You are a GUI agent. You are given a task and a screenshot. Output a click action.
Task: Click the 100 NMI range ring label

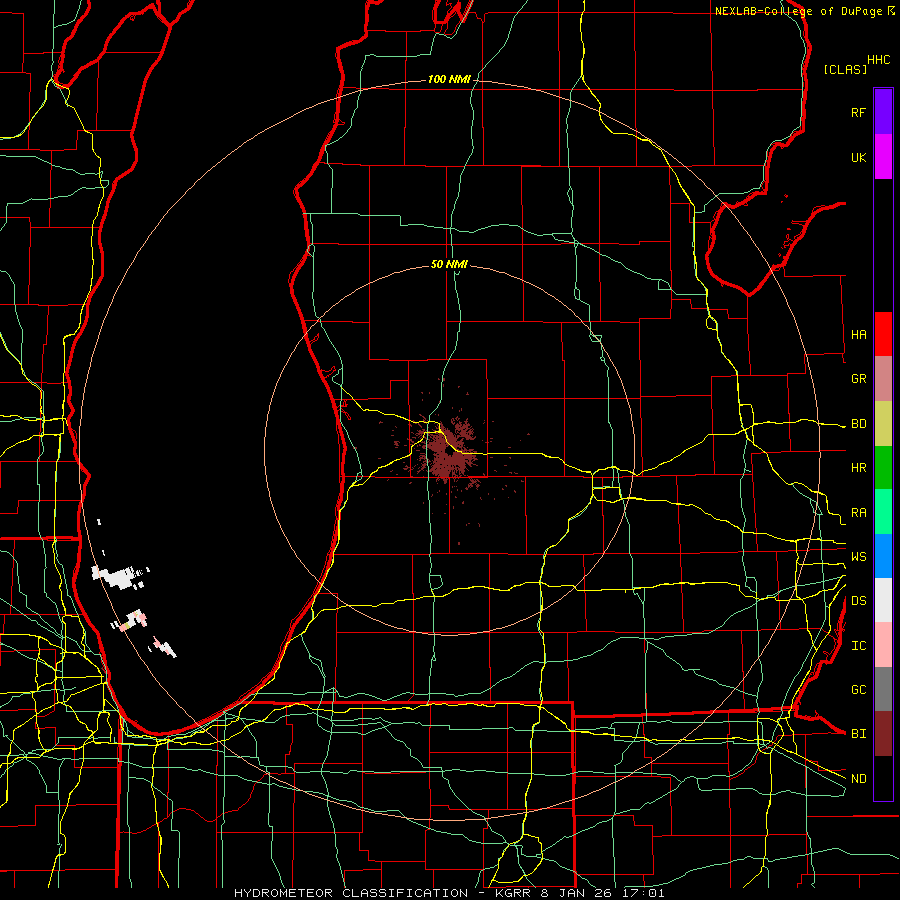[449, 79]
